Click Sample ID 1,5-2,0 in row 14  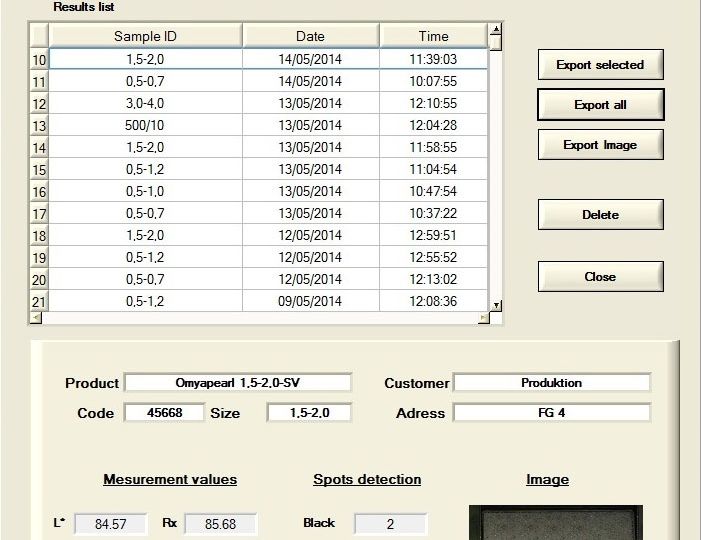pyautogui.click(x=145, y=147)
